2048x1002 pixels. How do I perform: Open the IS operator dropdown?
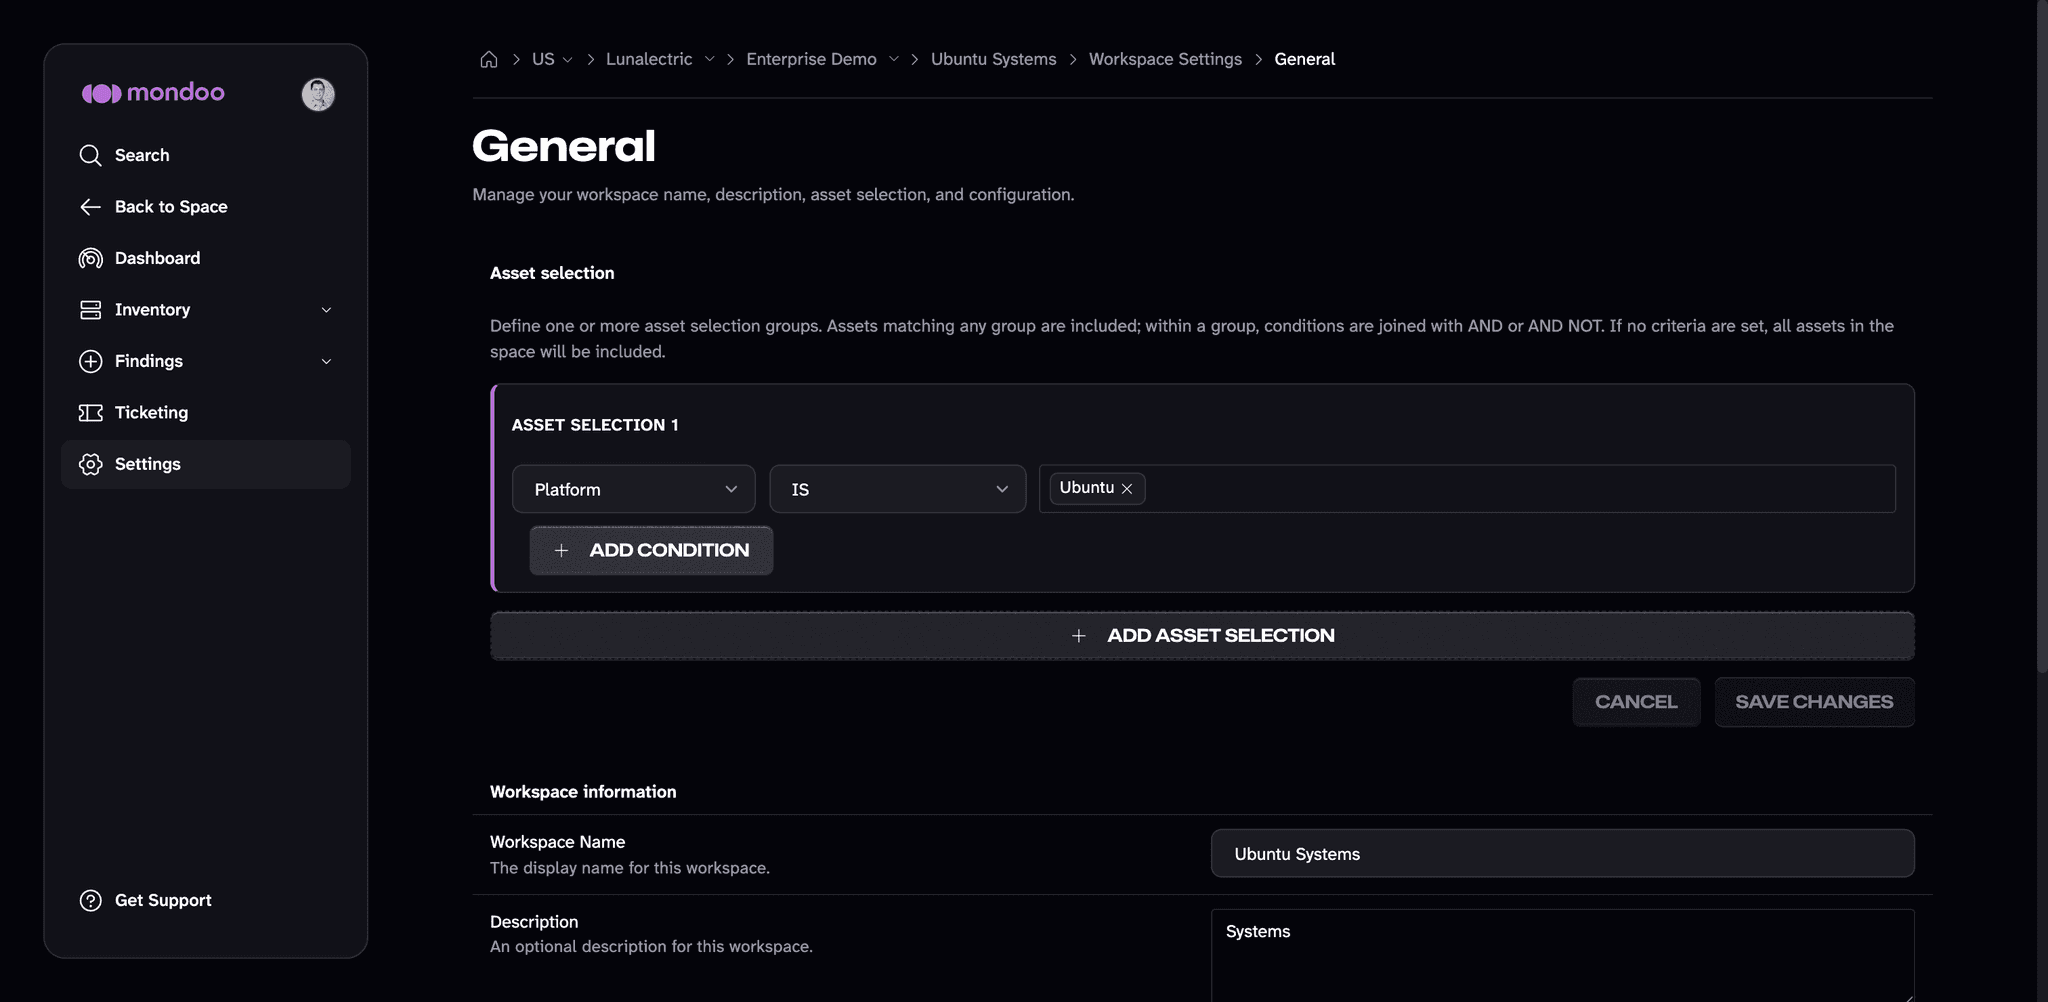click(x=898, y=489)
